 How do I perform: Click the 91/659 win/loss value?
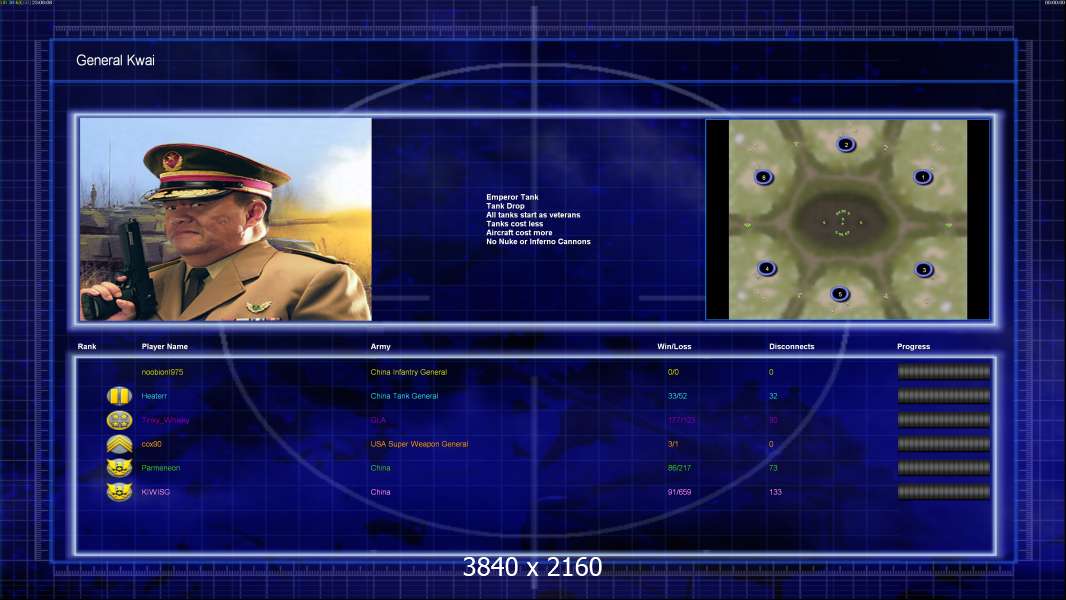(679, 492)
